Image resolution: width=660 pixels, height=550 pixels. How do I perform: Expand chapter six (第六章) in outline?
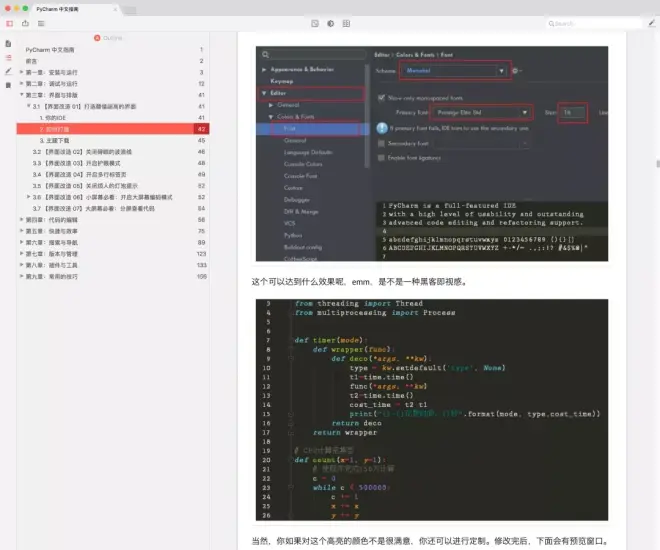[21, 242]
